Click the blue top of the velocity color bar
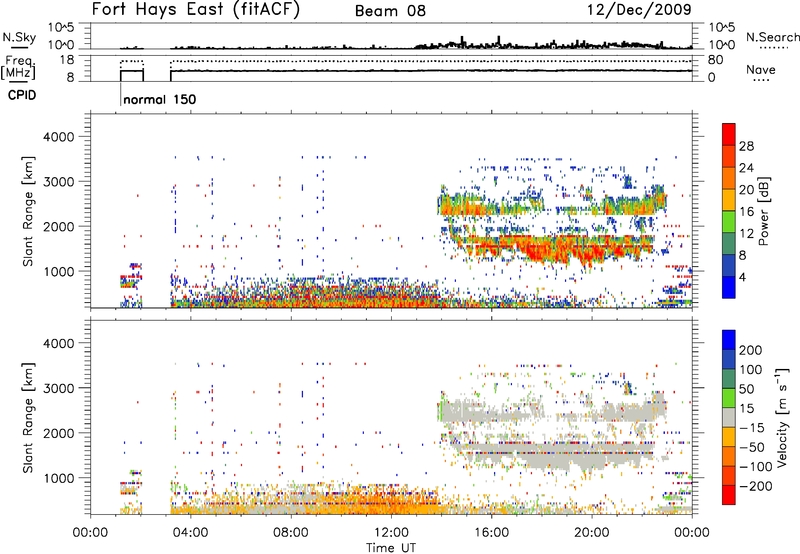 click(729, 340)
